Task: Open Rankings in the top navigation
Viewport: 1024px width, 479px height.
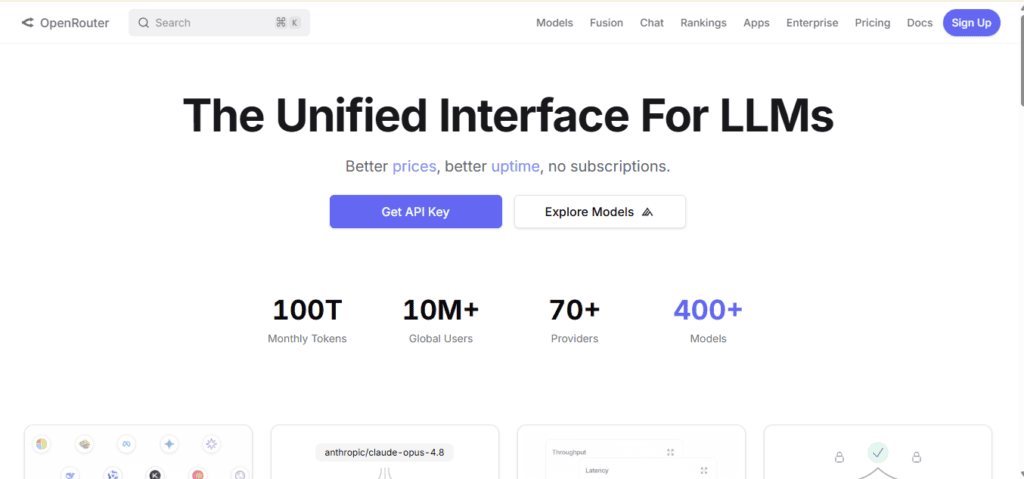Action: tap(703, 23)
